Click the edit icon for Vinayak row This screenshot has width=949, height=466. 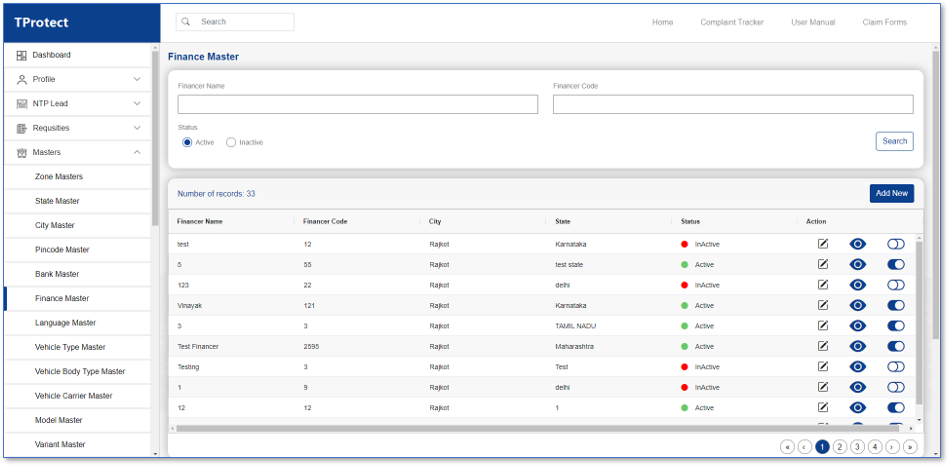[823, 305]
